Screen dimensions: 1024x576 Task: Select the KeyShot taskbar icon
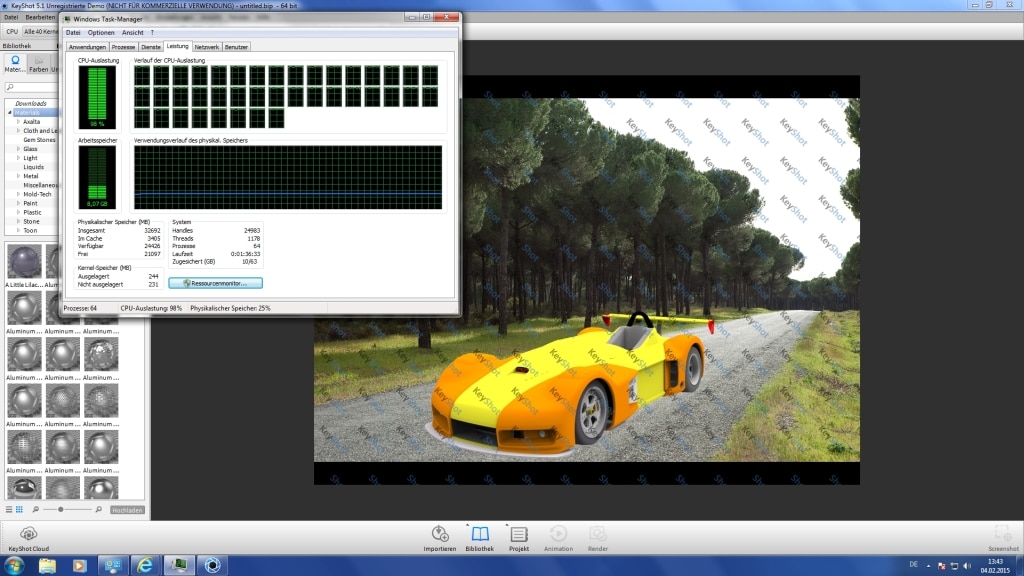212,565
